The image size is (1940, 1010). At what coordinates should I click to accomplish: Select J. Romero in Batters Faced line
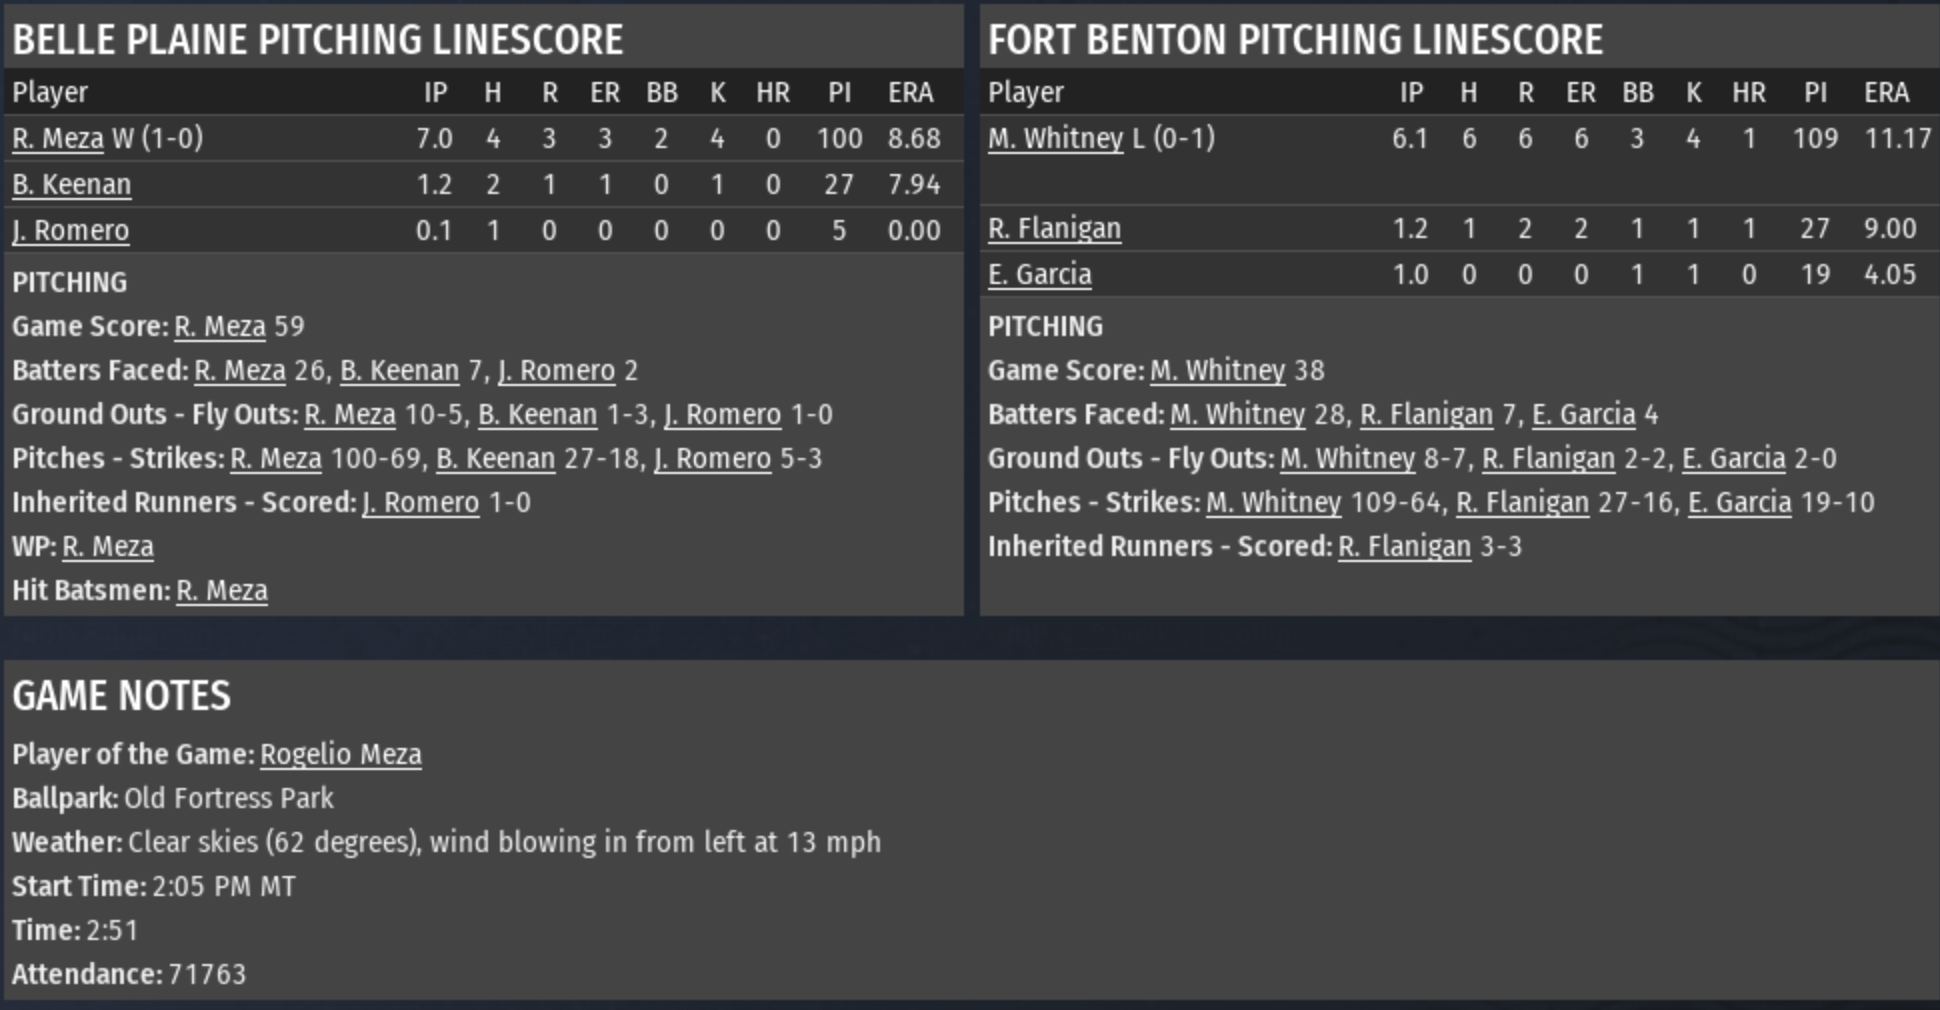556,370
